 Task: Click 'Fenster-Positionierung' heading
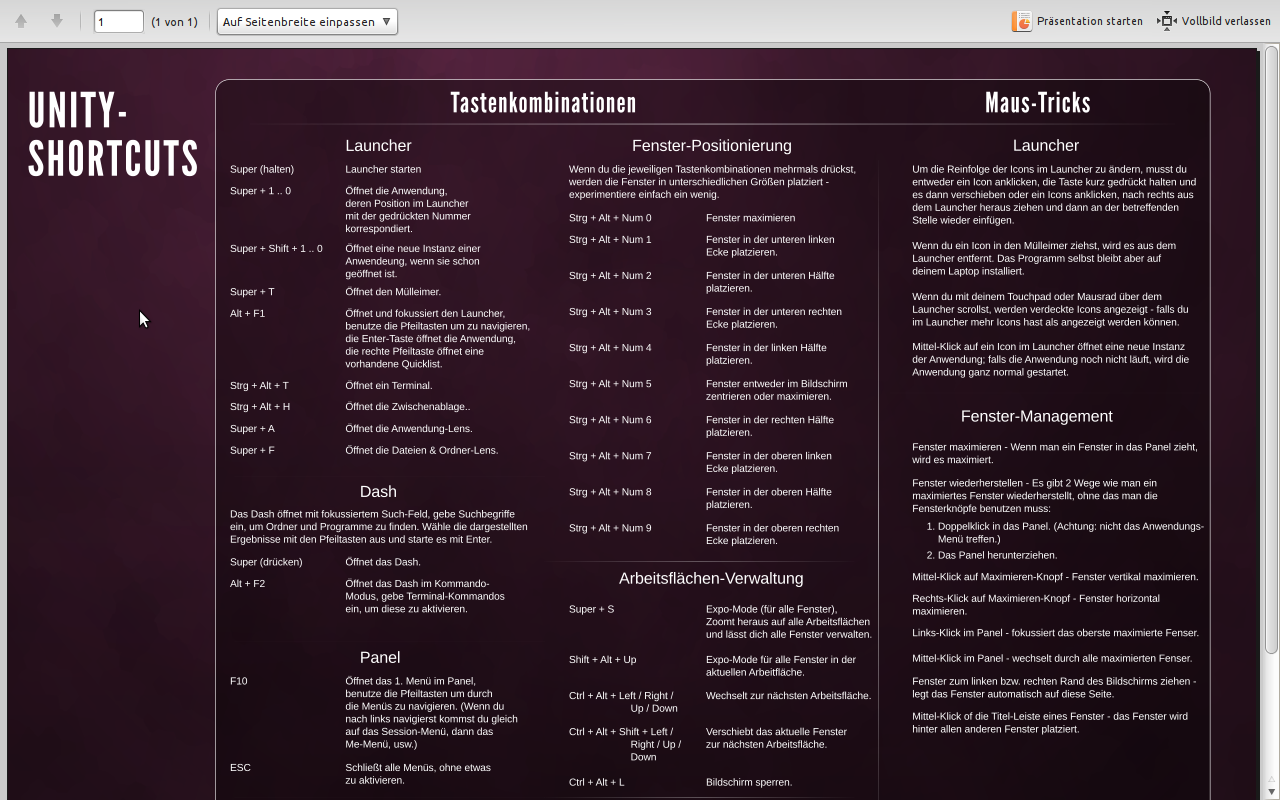tap(711, 146)
